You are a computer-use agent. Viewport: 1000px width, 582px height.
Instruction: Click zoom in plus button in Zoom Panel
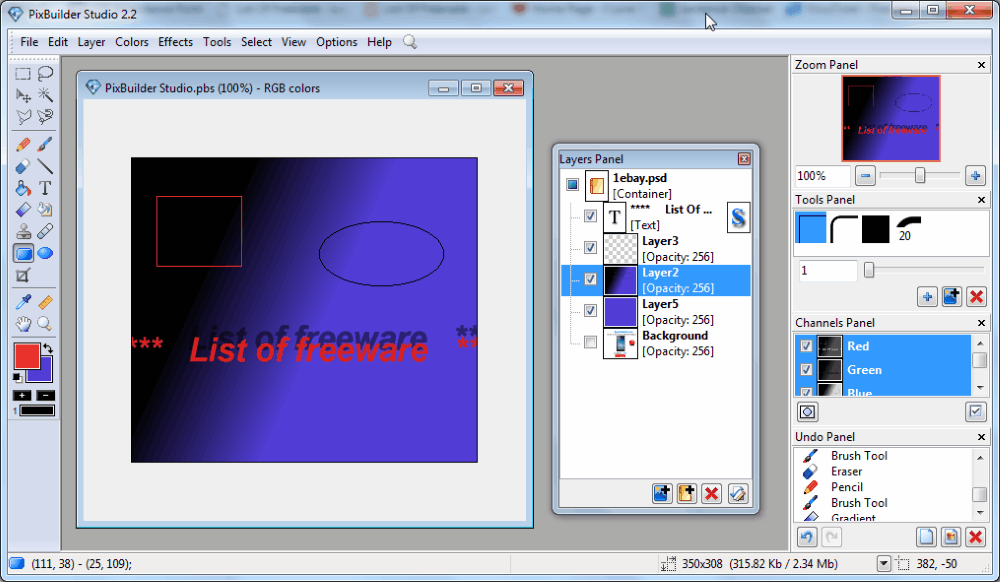coord(975,175)
